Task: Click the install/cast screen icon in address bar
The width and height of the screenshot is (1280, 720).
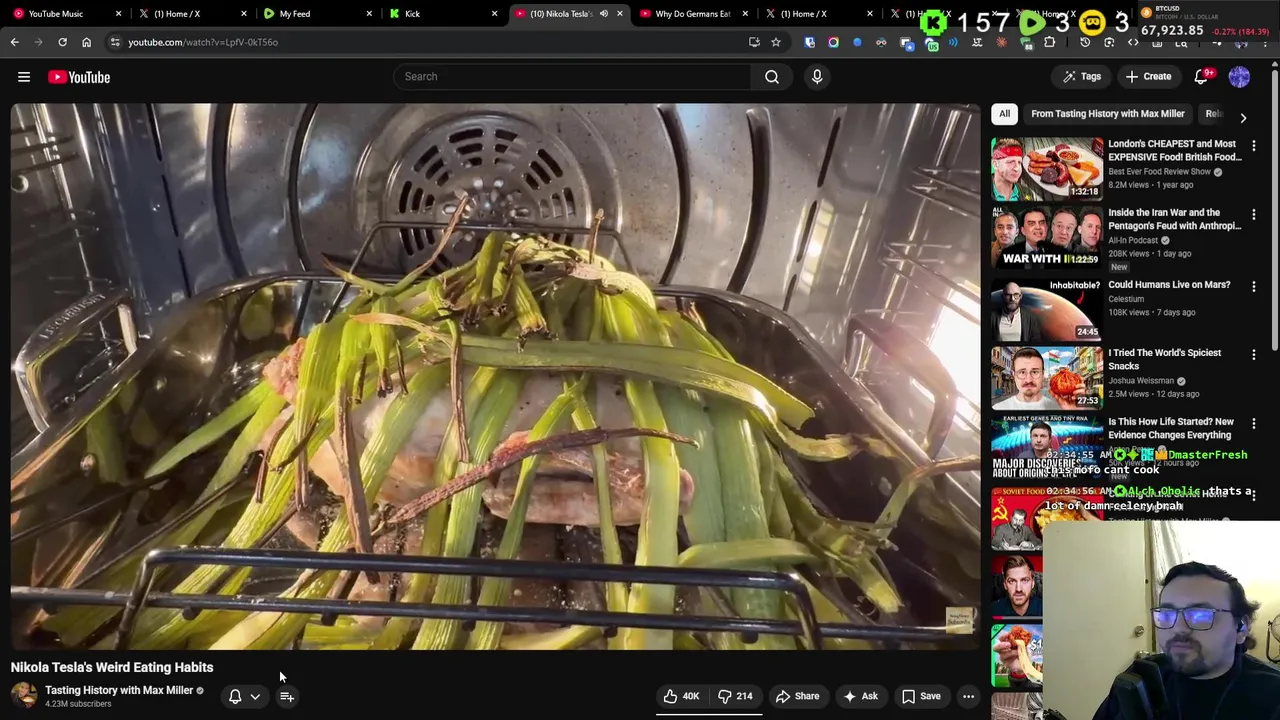Action: pyautogui.click(x=754, y=42)
